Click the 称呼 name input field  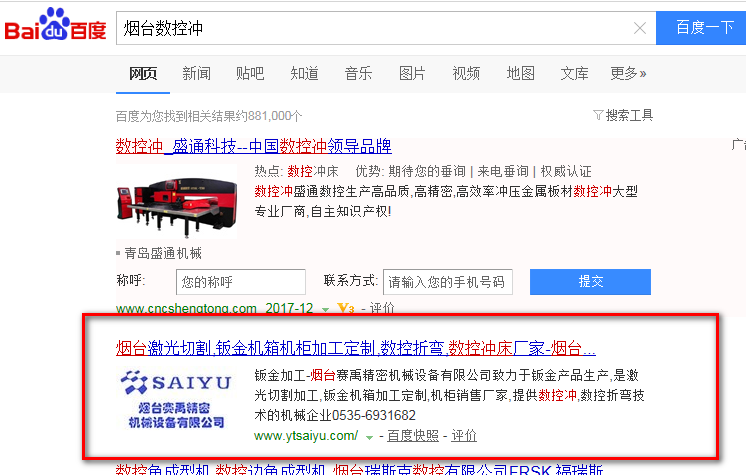[x=240, y=282]
